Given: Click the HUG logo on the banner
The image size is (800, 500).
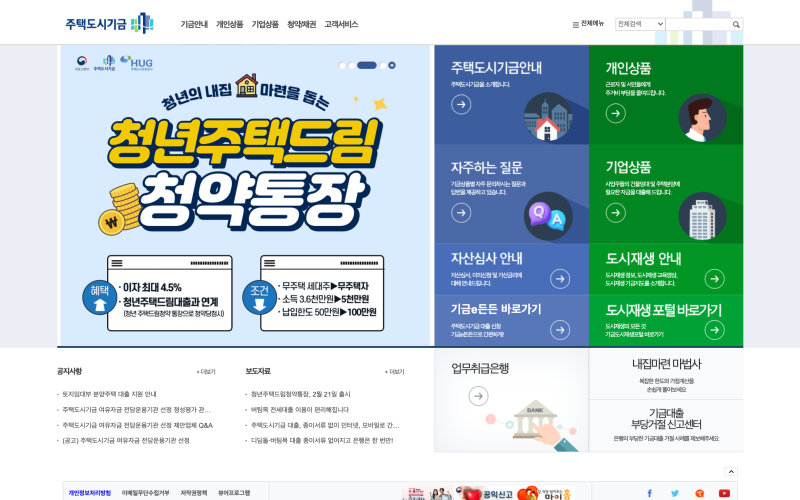Looking at the screenshot, I should click(x=136, y=63).
